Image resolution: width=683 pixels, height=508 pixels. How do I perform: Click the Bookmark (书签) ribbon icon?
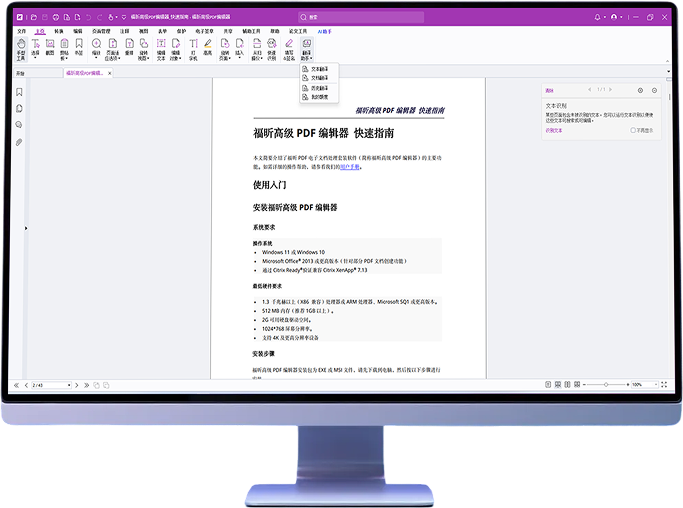pyautogui.click(x=79, y=47)
